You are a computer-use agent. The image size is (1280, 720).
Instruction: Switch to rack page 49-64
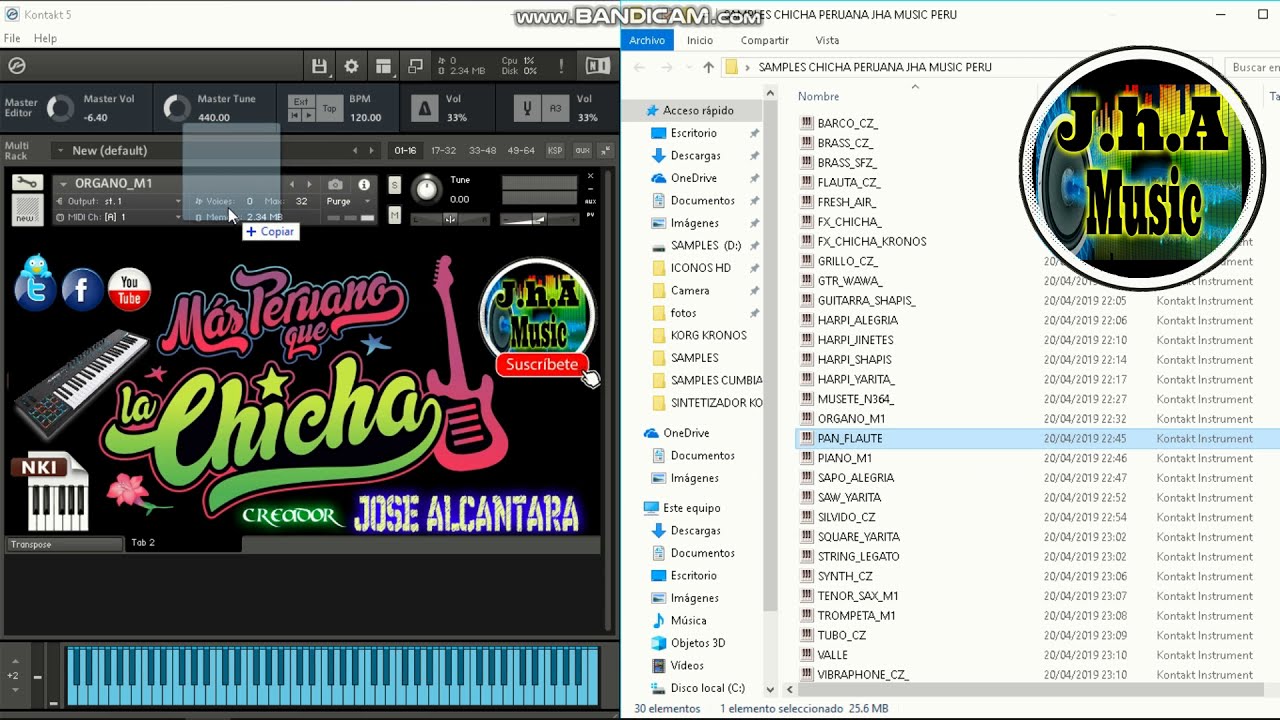pyautogui.click(x=521, y=151)
